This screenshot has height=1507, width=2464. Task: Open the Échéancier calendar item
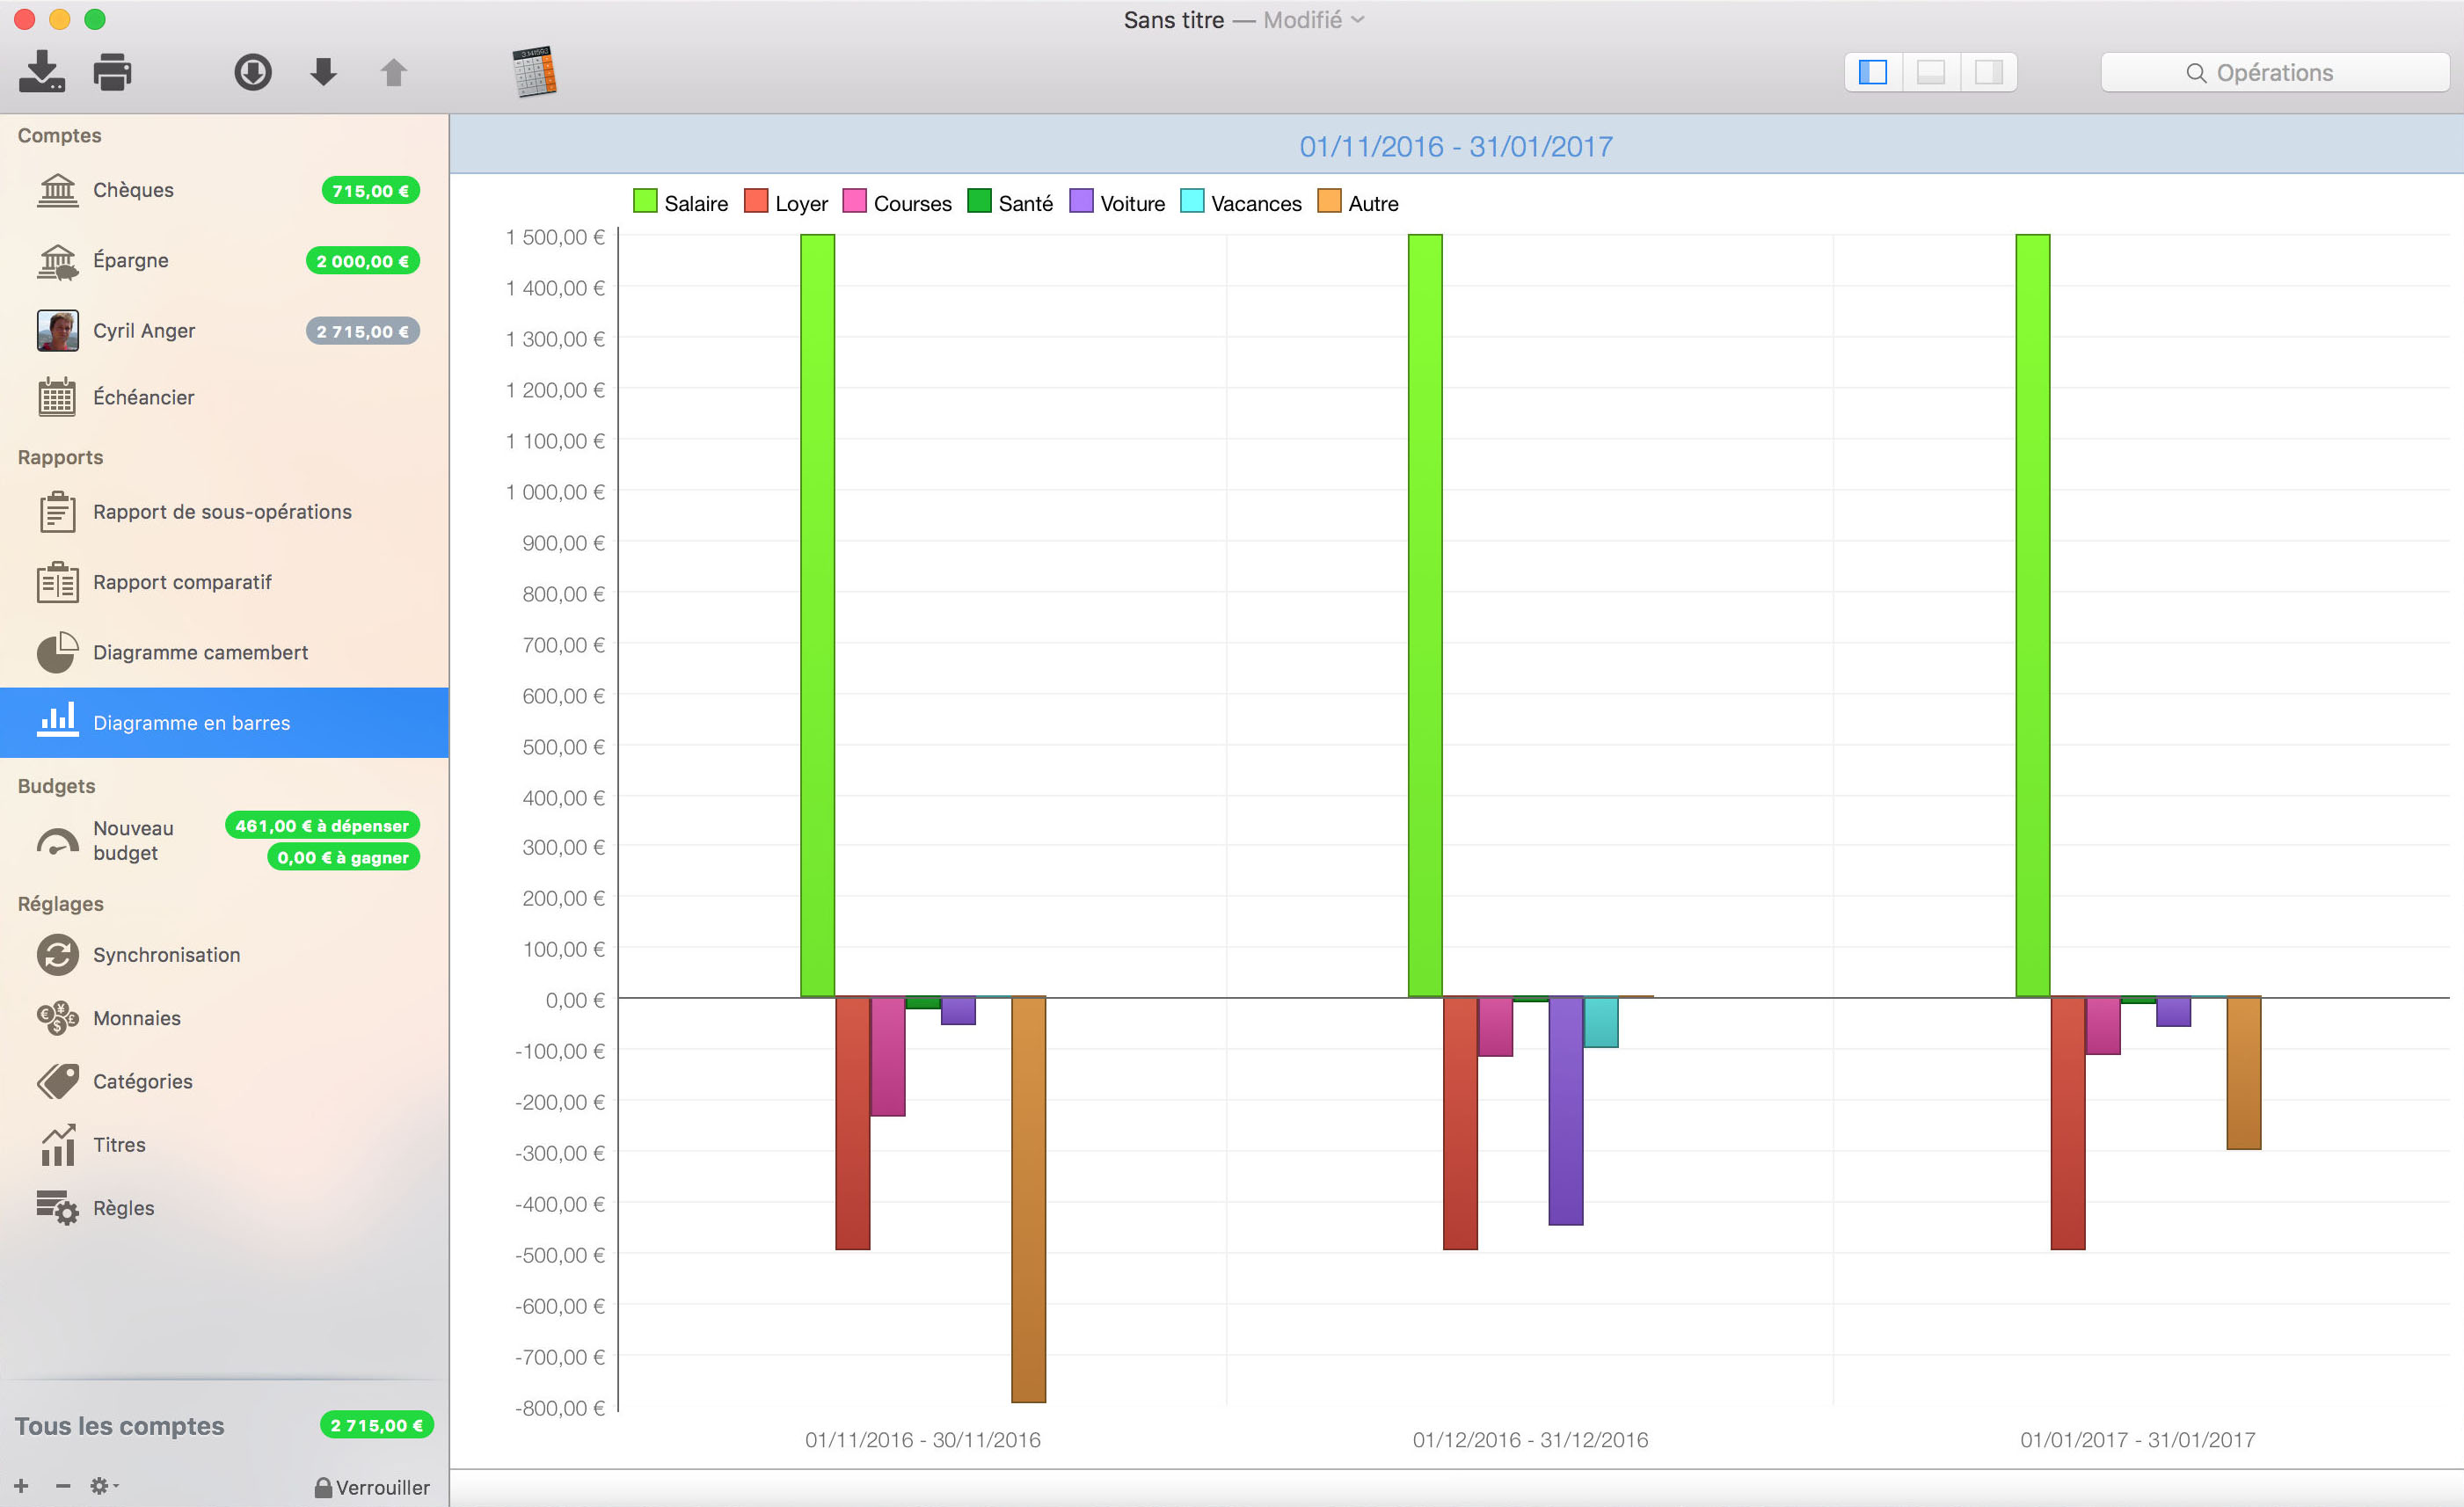(x=143, y=397)
